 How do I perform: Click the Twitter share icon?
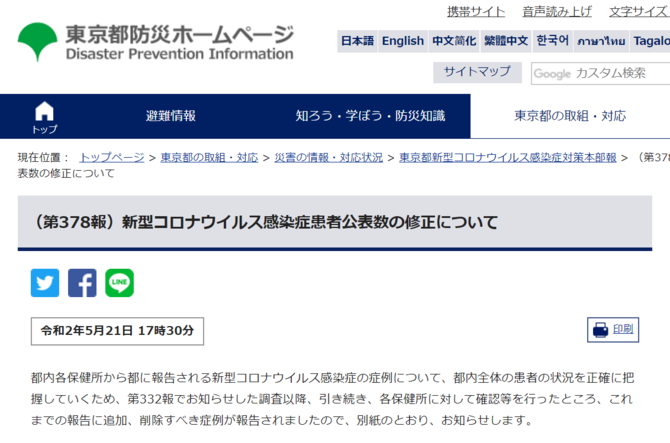click(45, 283)
